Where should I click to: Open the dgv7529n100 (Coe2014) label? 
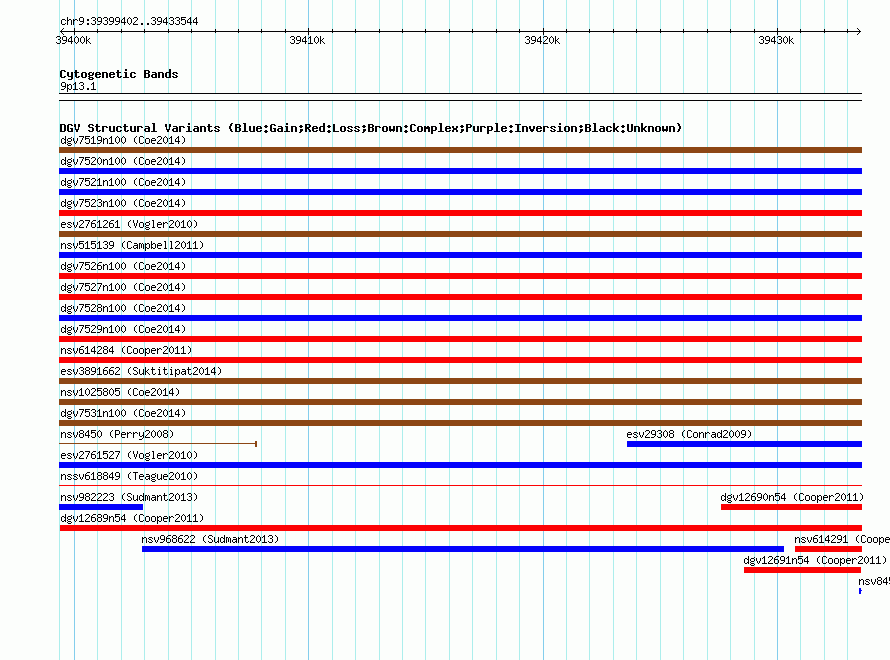pos(123,329)
